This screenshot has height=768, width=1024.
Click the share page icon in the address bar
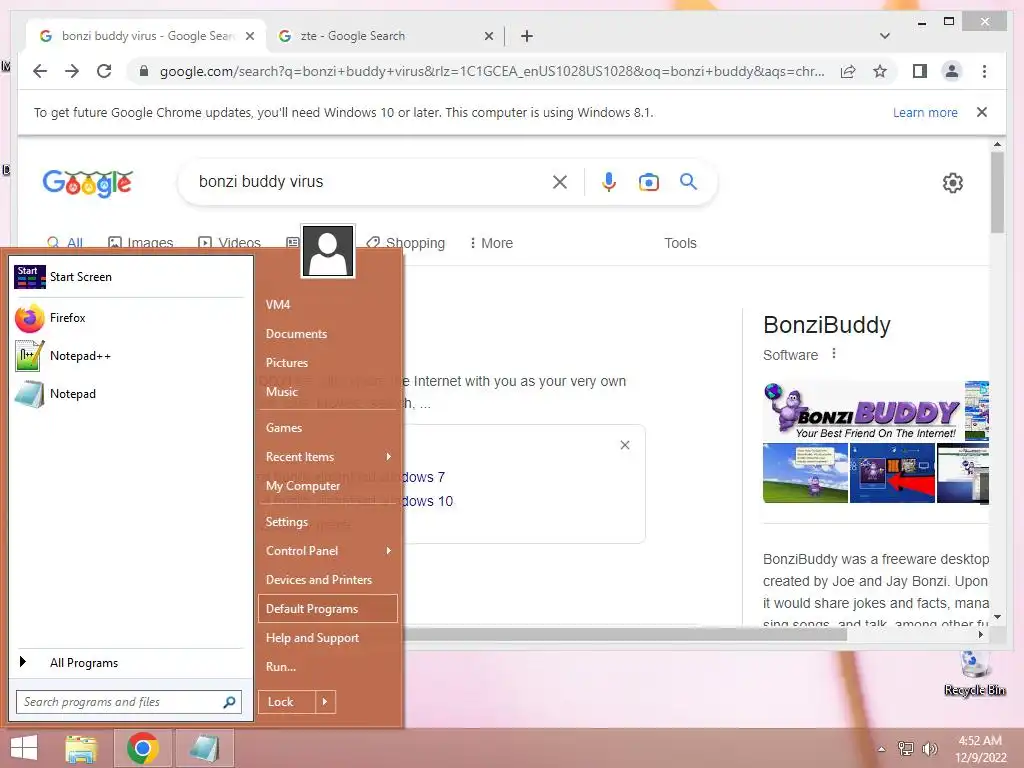point(848,71)
